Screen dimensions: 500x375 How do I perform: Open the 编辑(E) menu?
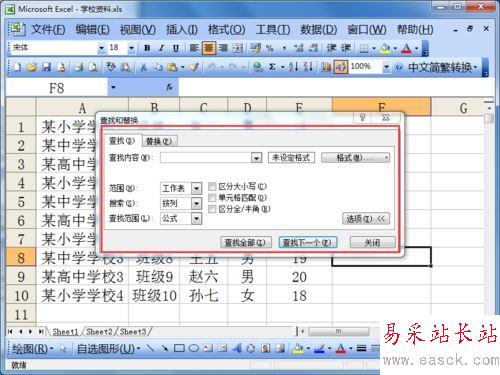[x=92, y=30]
